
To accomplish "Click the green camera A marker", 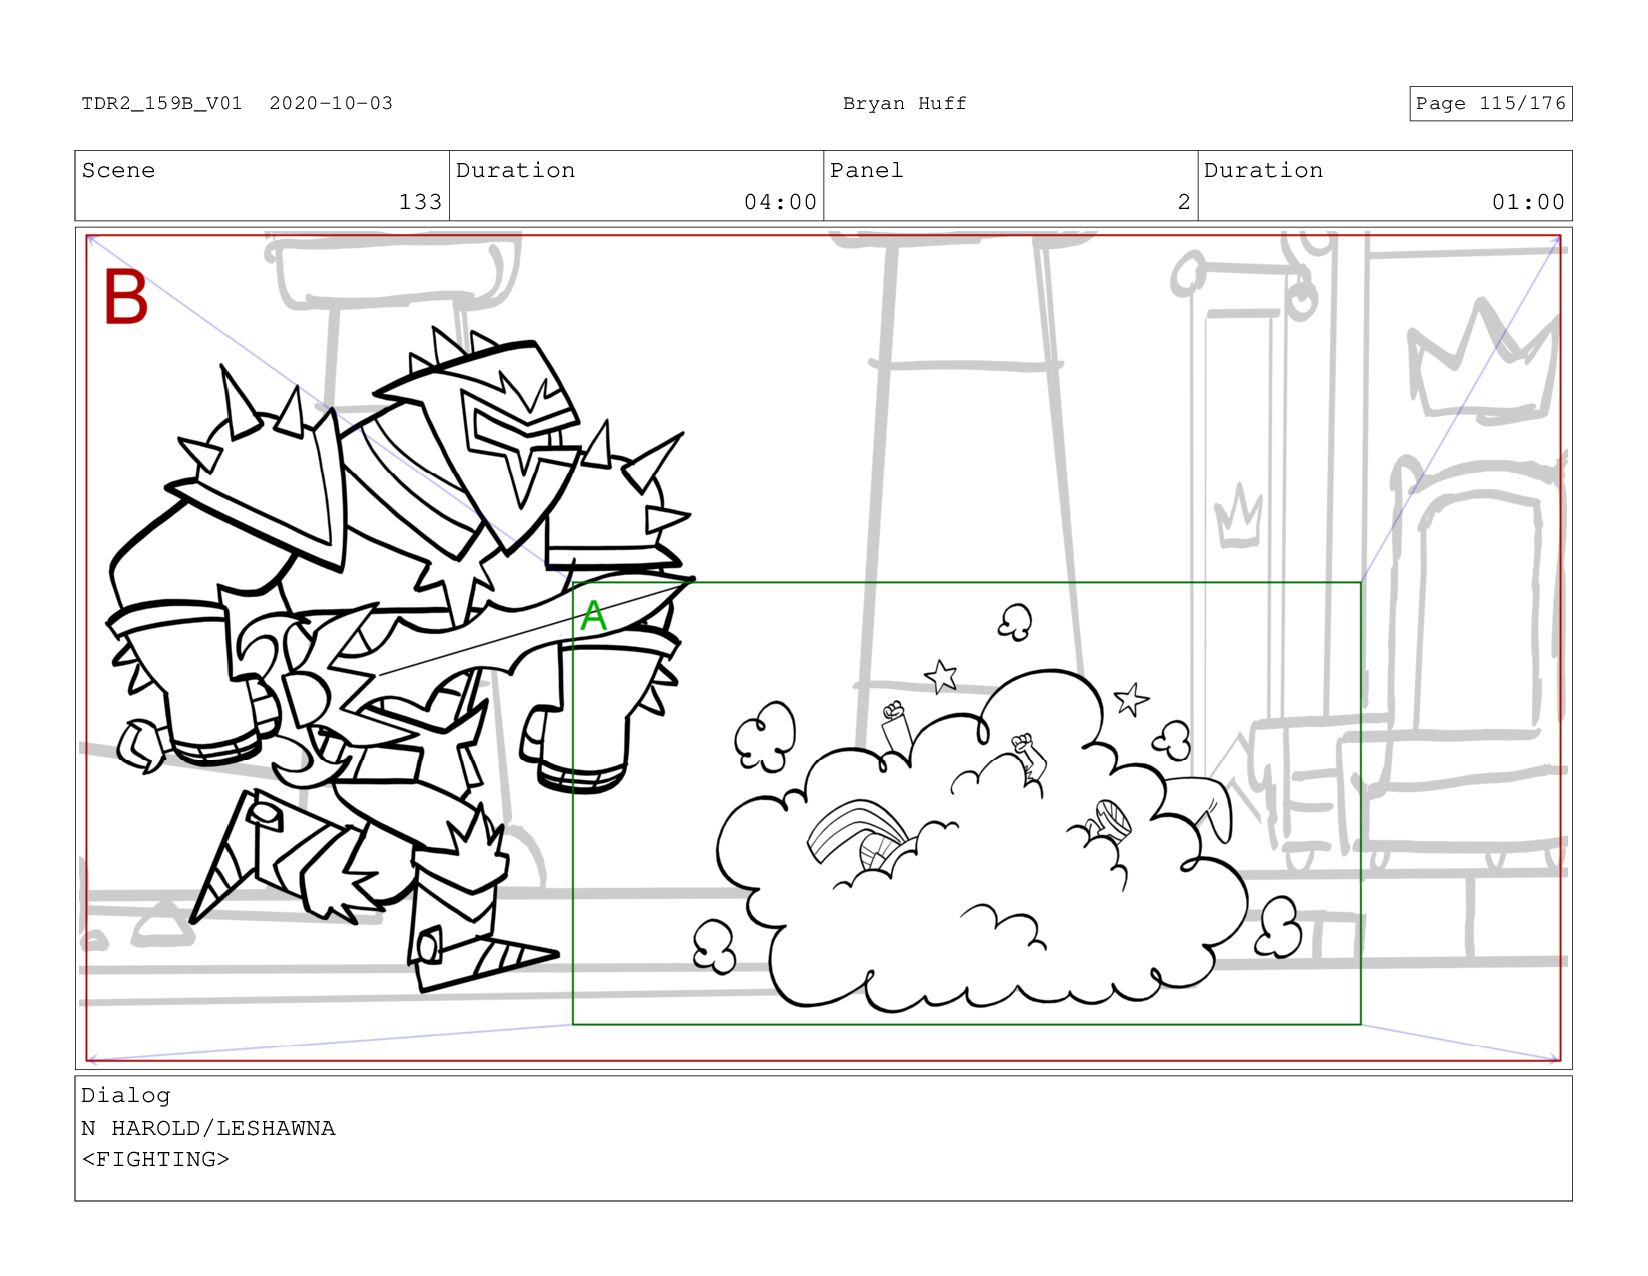I will [594, 616].
